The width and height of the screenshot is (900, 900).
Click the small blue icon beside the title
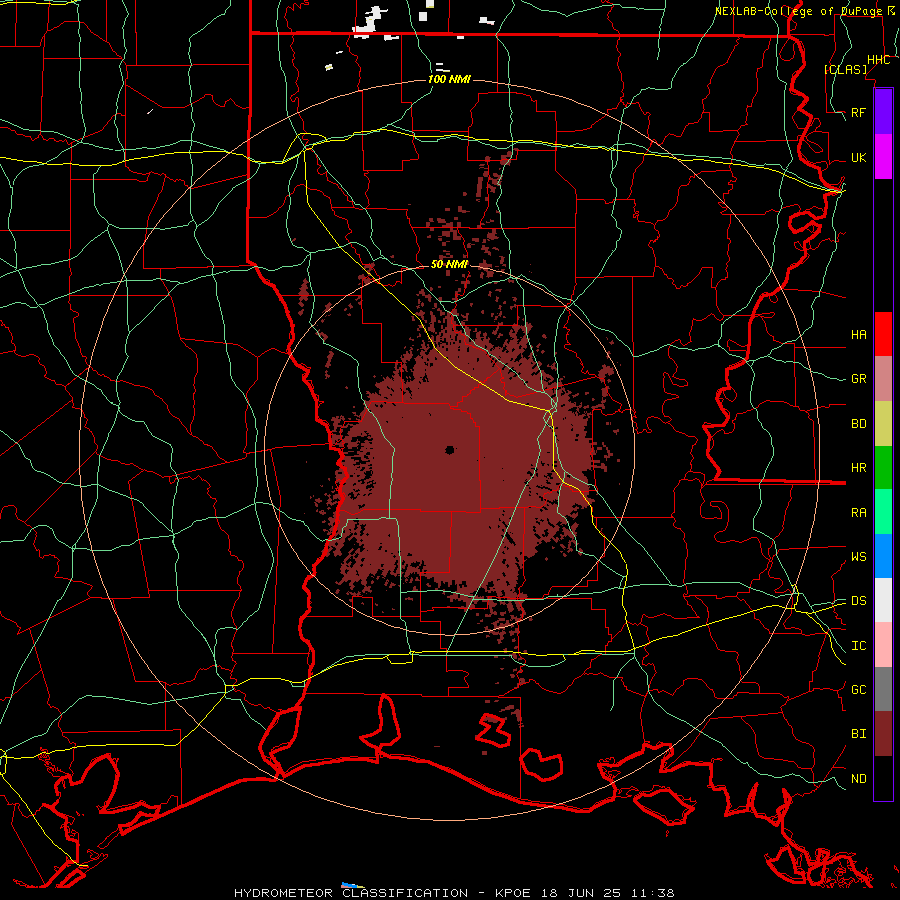click(x=351, y=885)
